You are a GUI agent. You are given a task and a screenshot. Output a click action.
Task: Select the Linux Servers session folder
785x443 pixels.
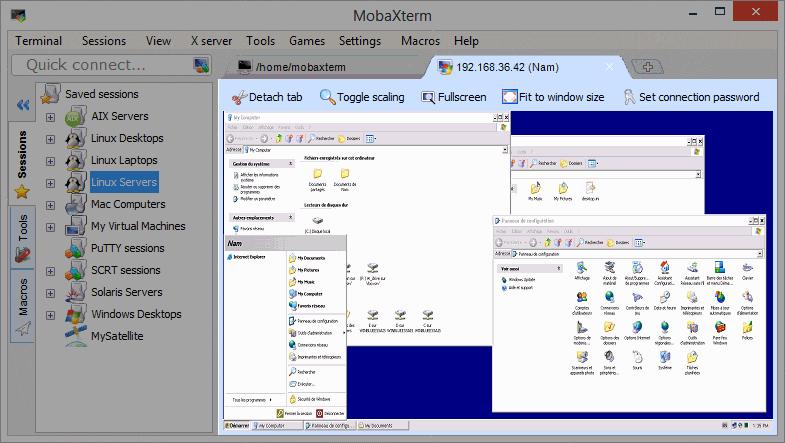pos(124,182)
